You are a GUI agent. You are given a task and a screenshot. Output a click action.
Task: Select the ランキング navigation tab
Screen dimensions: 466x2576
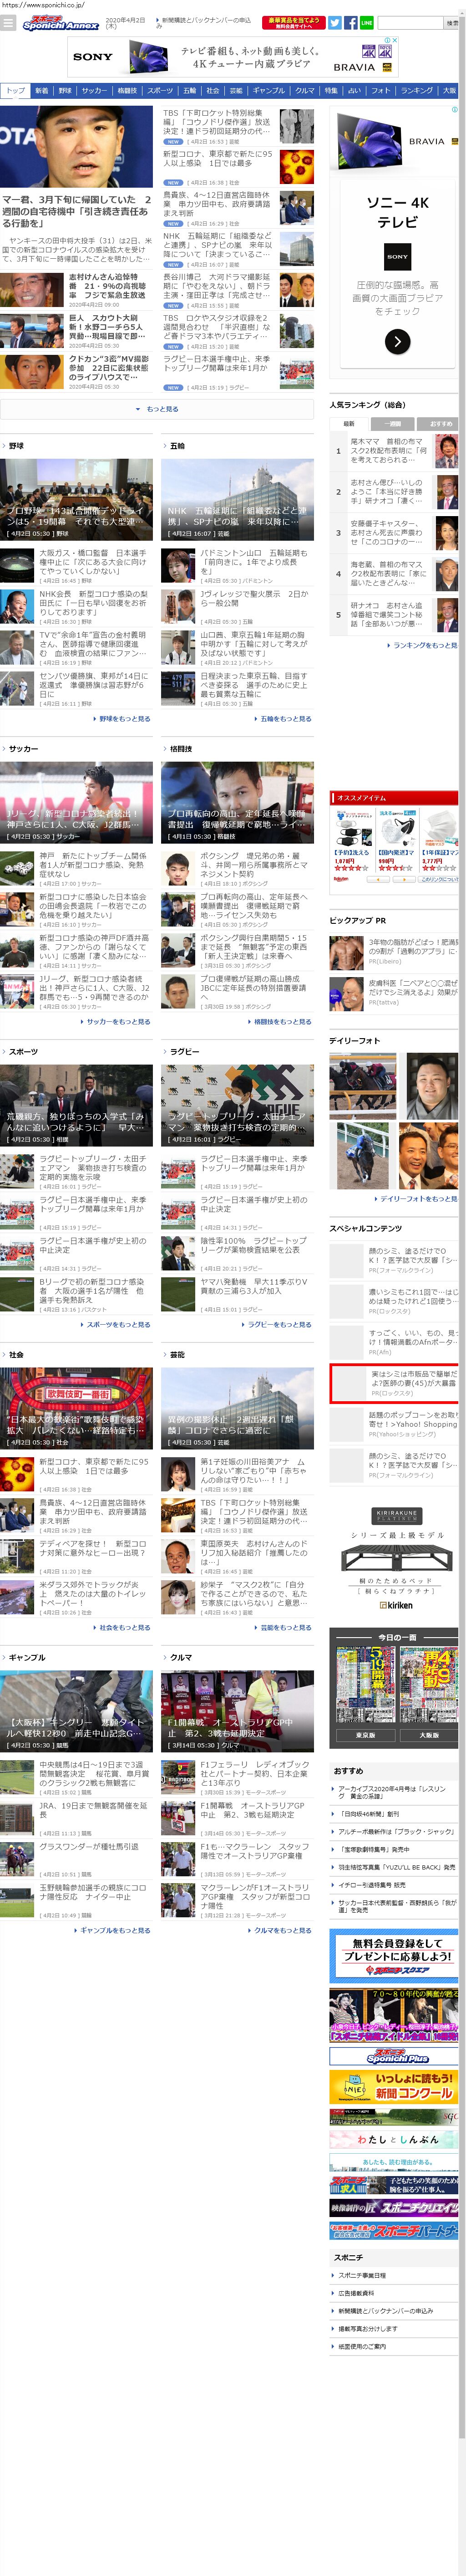[x=417, y=90]
